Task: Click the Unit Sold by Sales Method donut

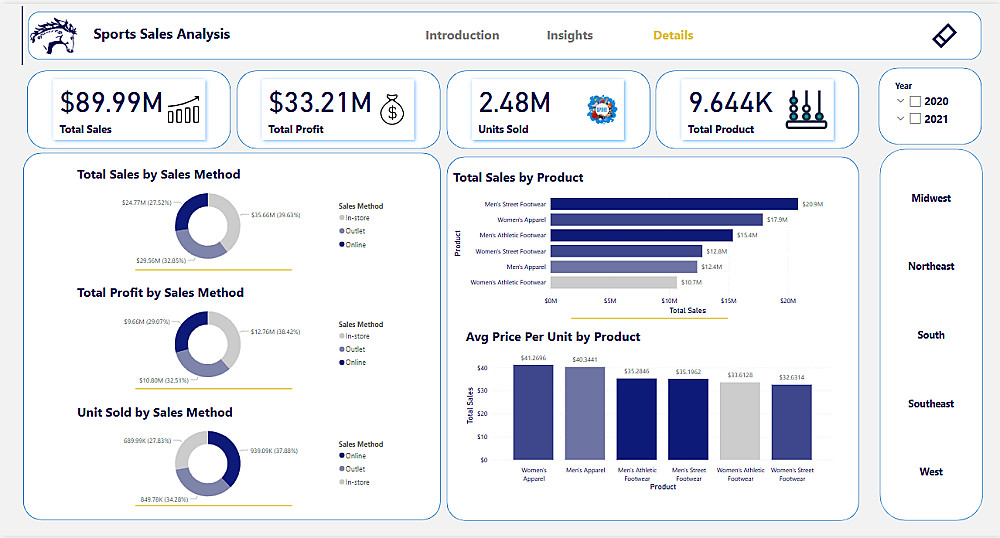Action: (207, 463)
